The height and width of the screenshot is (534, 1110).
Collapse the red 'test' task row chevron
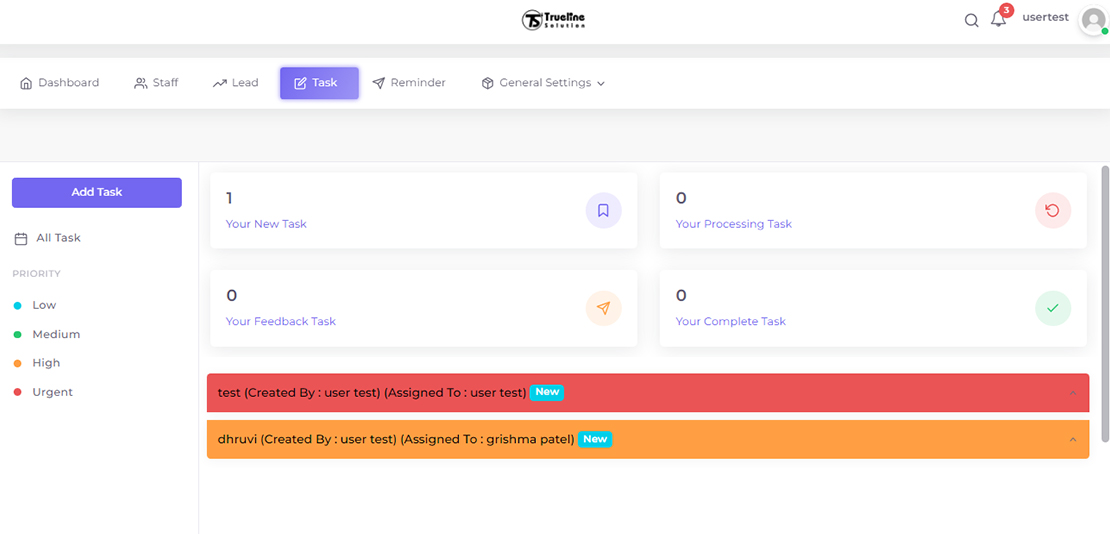[x=1072, y=393]
